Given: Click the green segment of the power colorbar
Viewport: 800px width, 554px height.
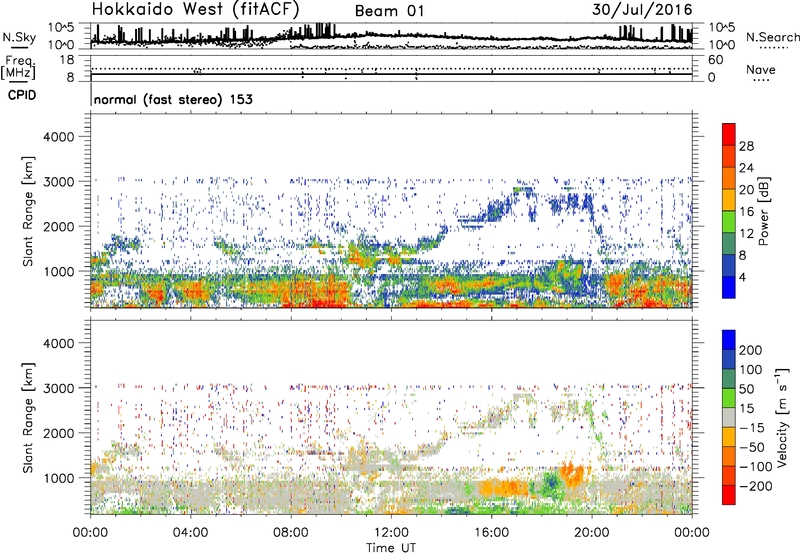Looking at the screenshot, I should [729, 222].
